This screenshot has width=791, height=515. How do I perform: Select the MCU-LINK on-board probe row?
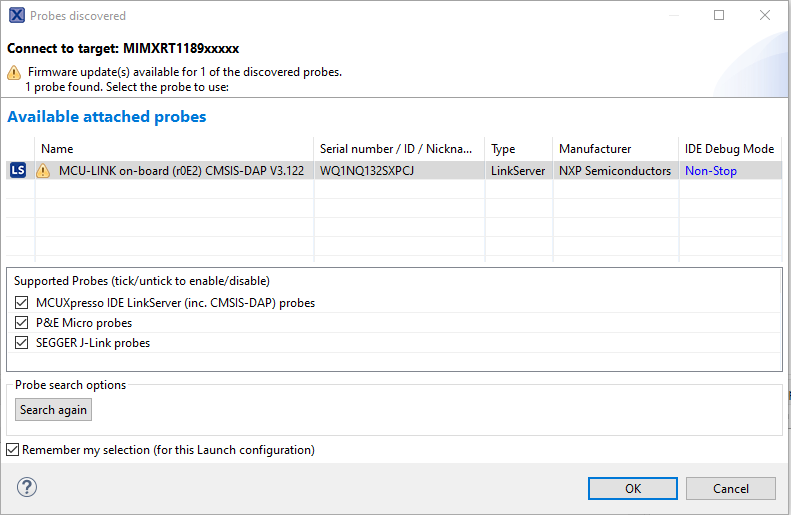[181, 171]
